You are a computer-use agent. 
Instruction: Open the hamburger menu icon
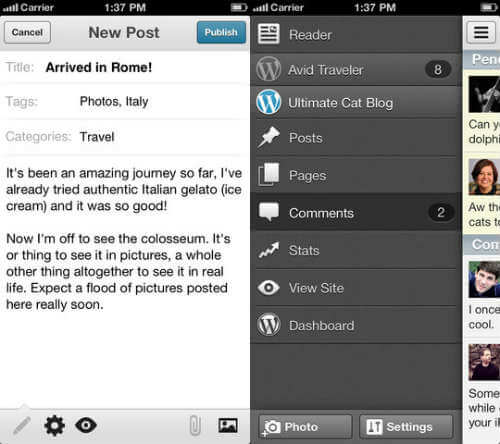(481, 32)
